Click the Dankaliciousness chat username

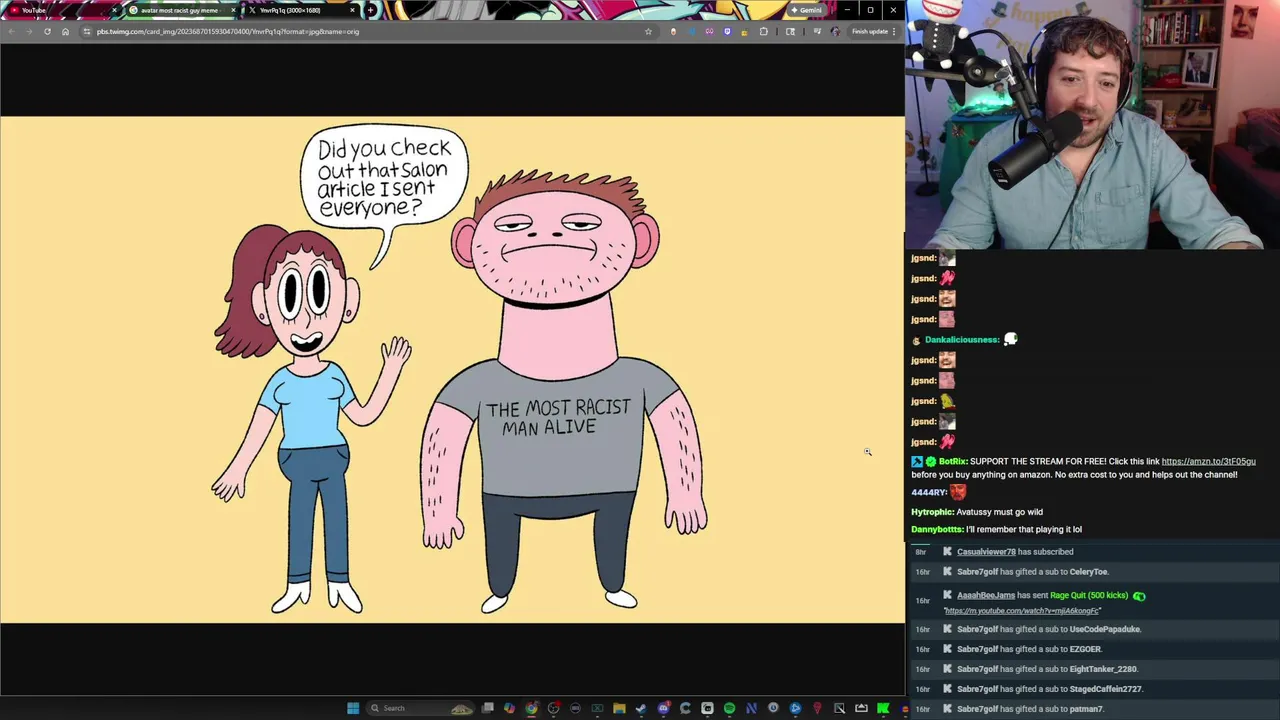[962, 340]
